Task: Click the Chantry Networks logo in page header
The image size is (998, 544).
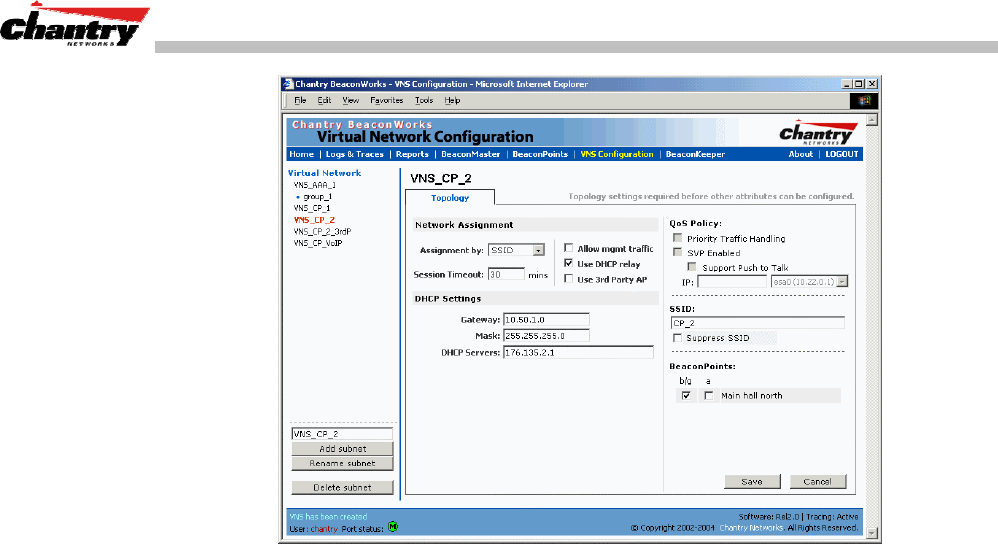Action: 818,133
